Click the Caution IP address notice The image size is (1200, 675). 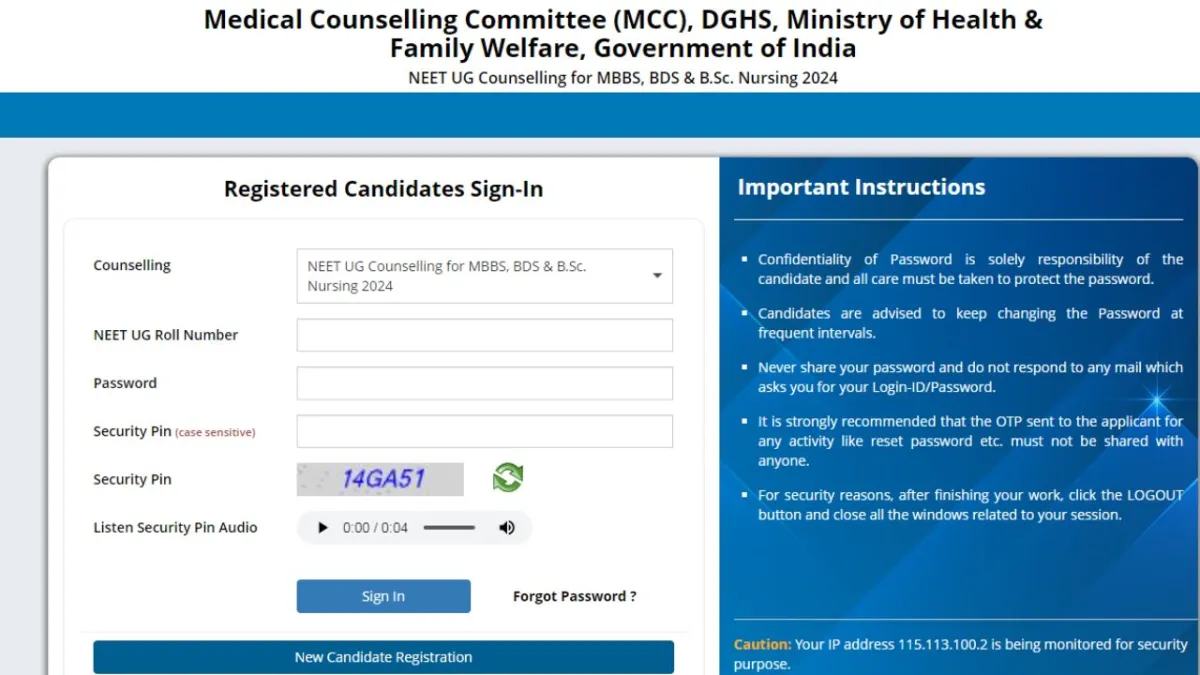point(960,654)
